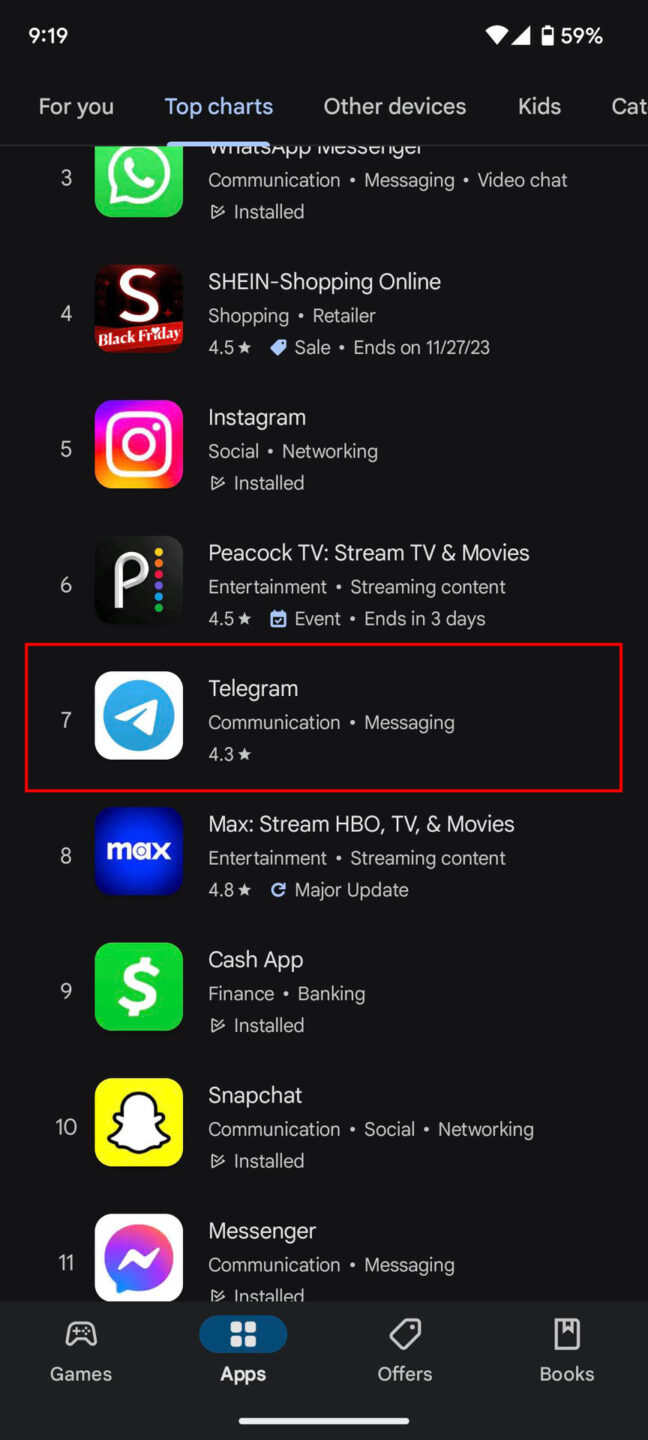Open the Snapchat ghost icon
The width and height of the screenshot is (648, 1440).
[x=139, y=1122]
